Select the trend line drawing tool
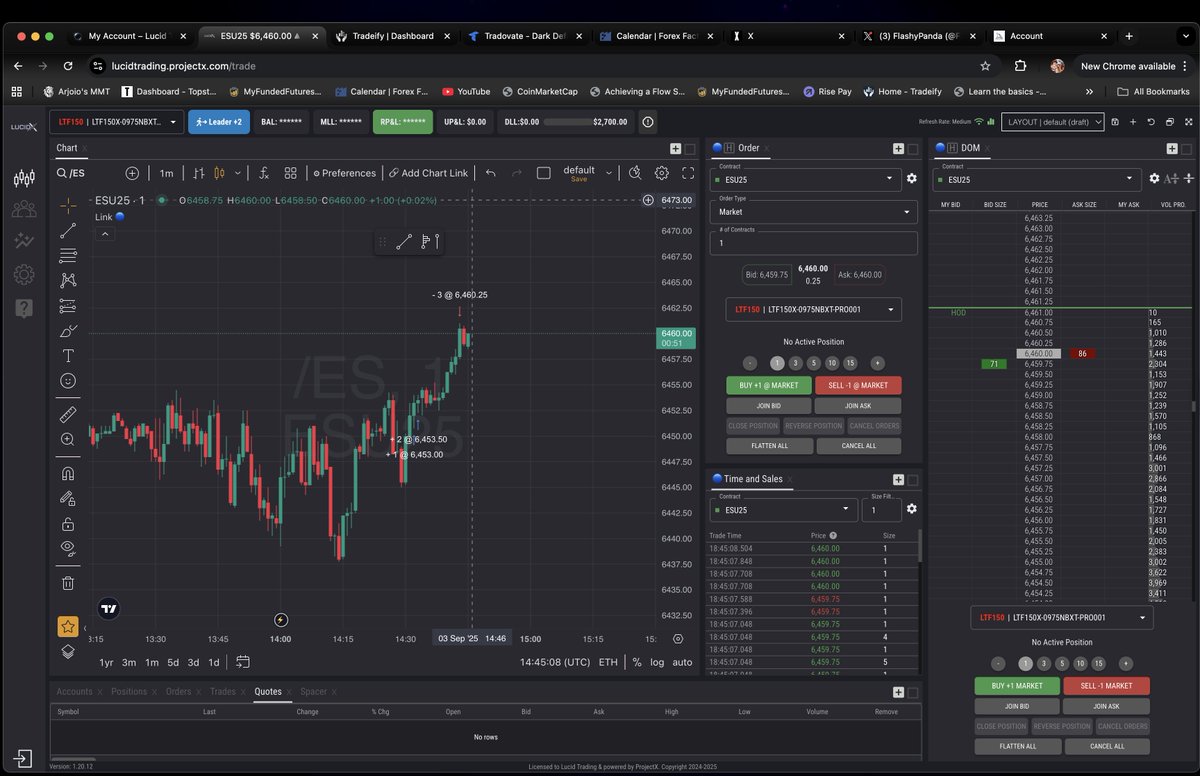The width and height of the screenshot is (1200, 776). (68, 231)
